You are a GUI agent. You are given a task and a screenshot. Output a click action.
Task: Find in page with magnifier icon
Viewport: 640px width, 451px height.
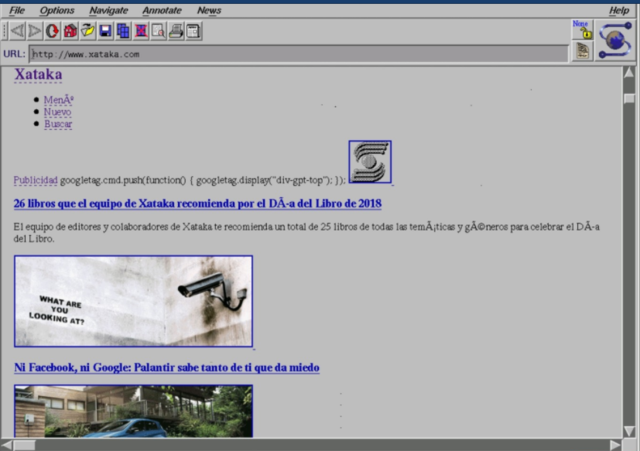point(158,31)
